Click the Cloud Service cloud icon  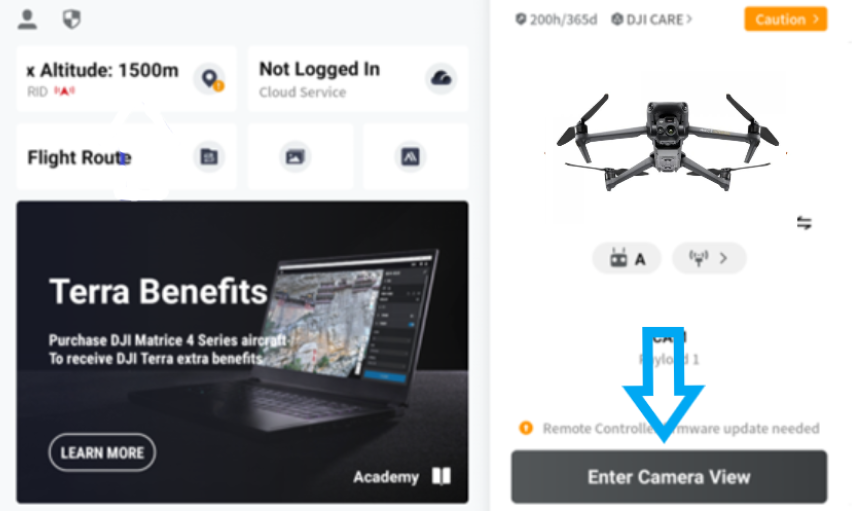click(x=441, y=78)
